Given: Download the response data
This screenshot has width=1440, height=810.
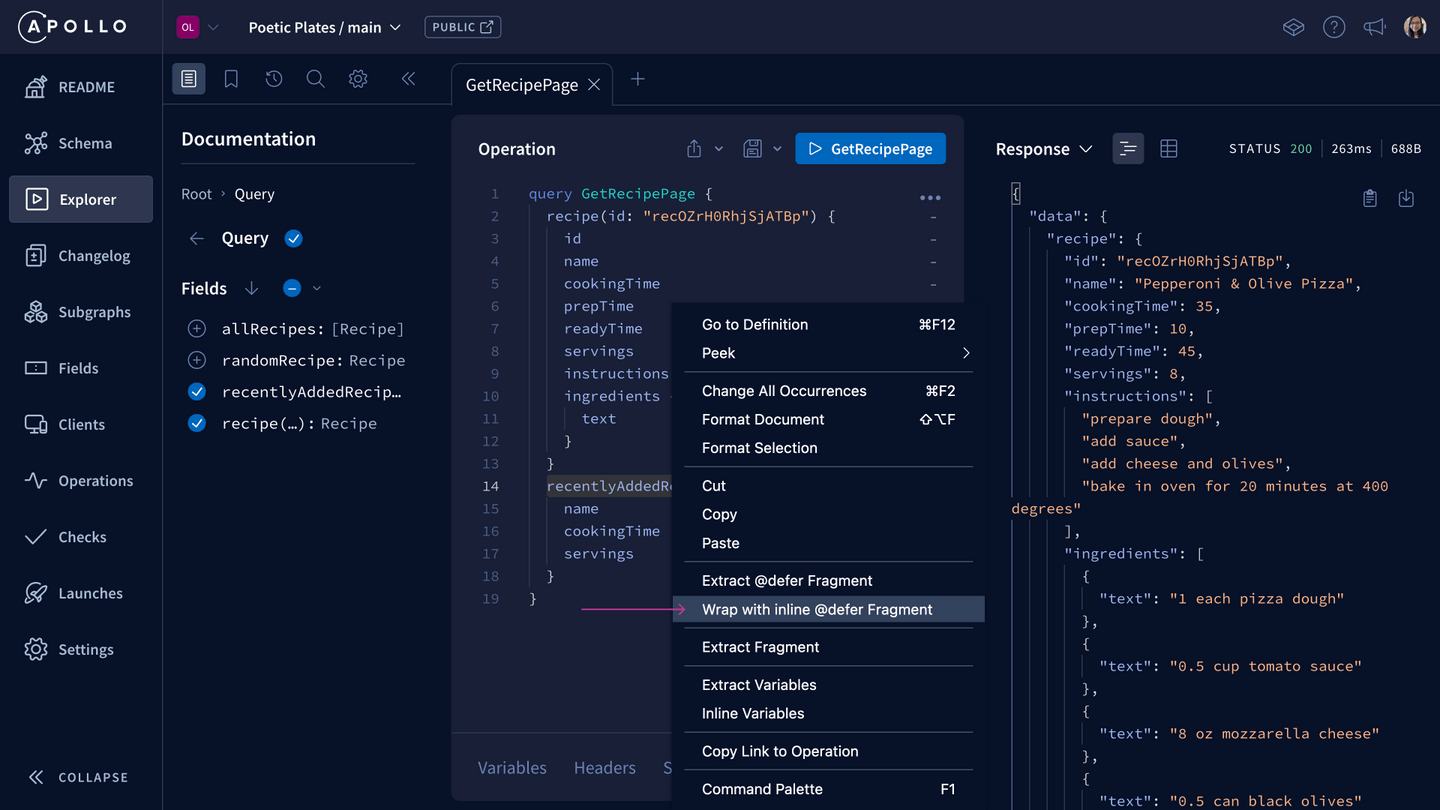Looking at the screenshot, I should pyautogui.click(x=1406, y=198).
